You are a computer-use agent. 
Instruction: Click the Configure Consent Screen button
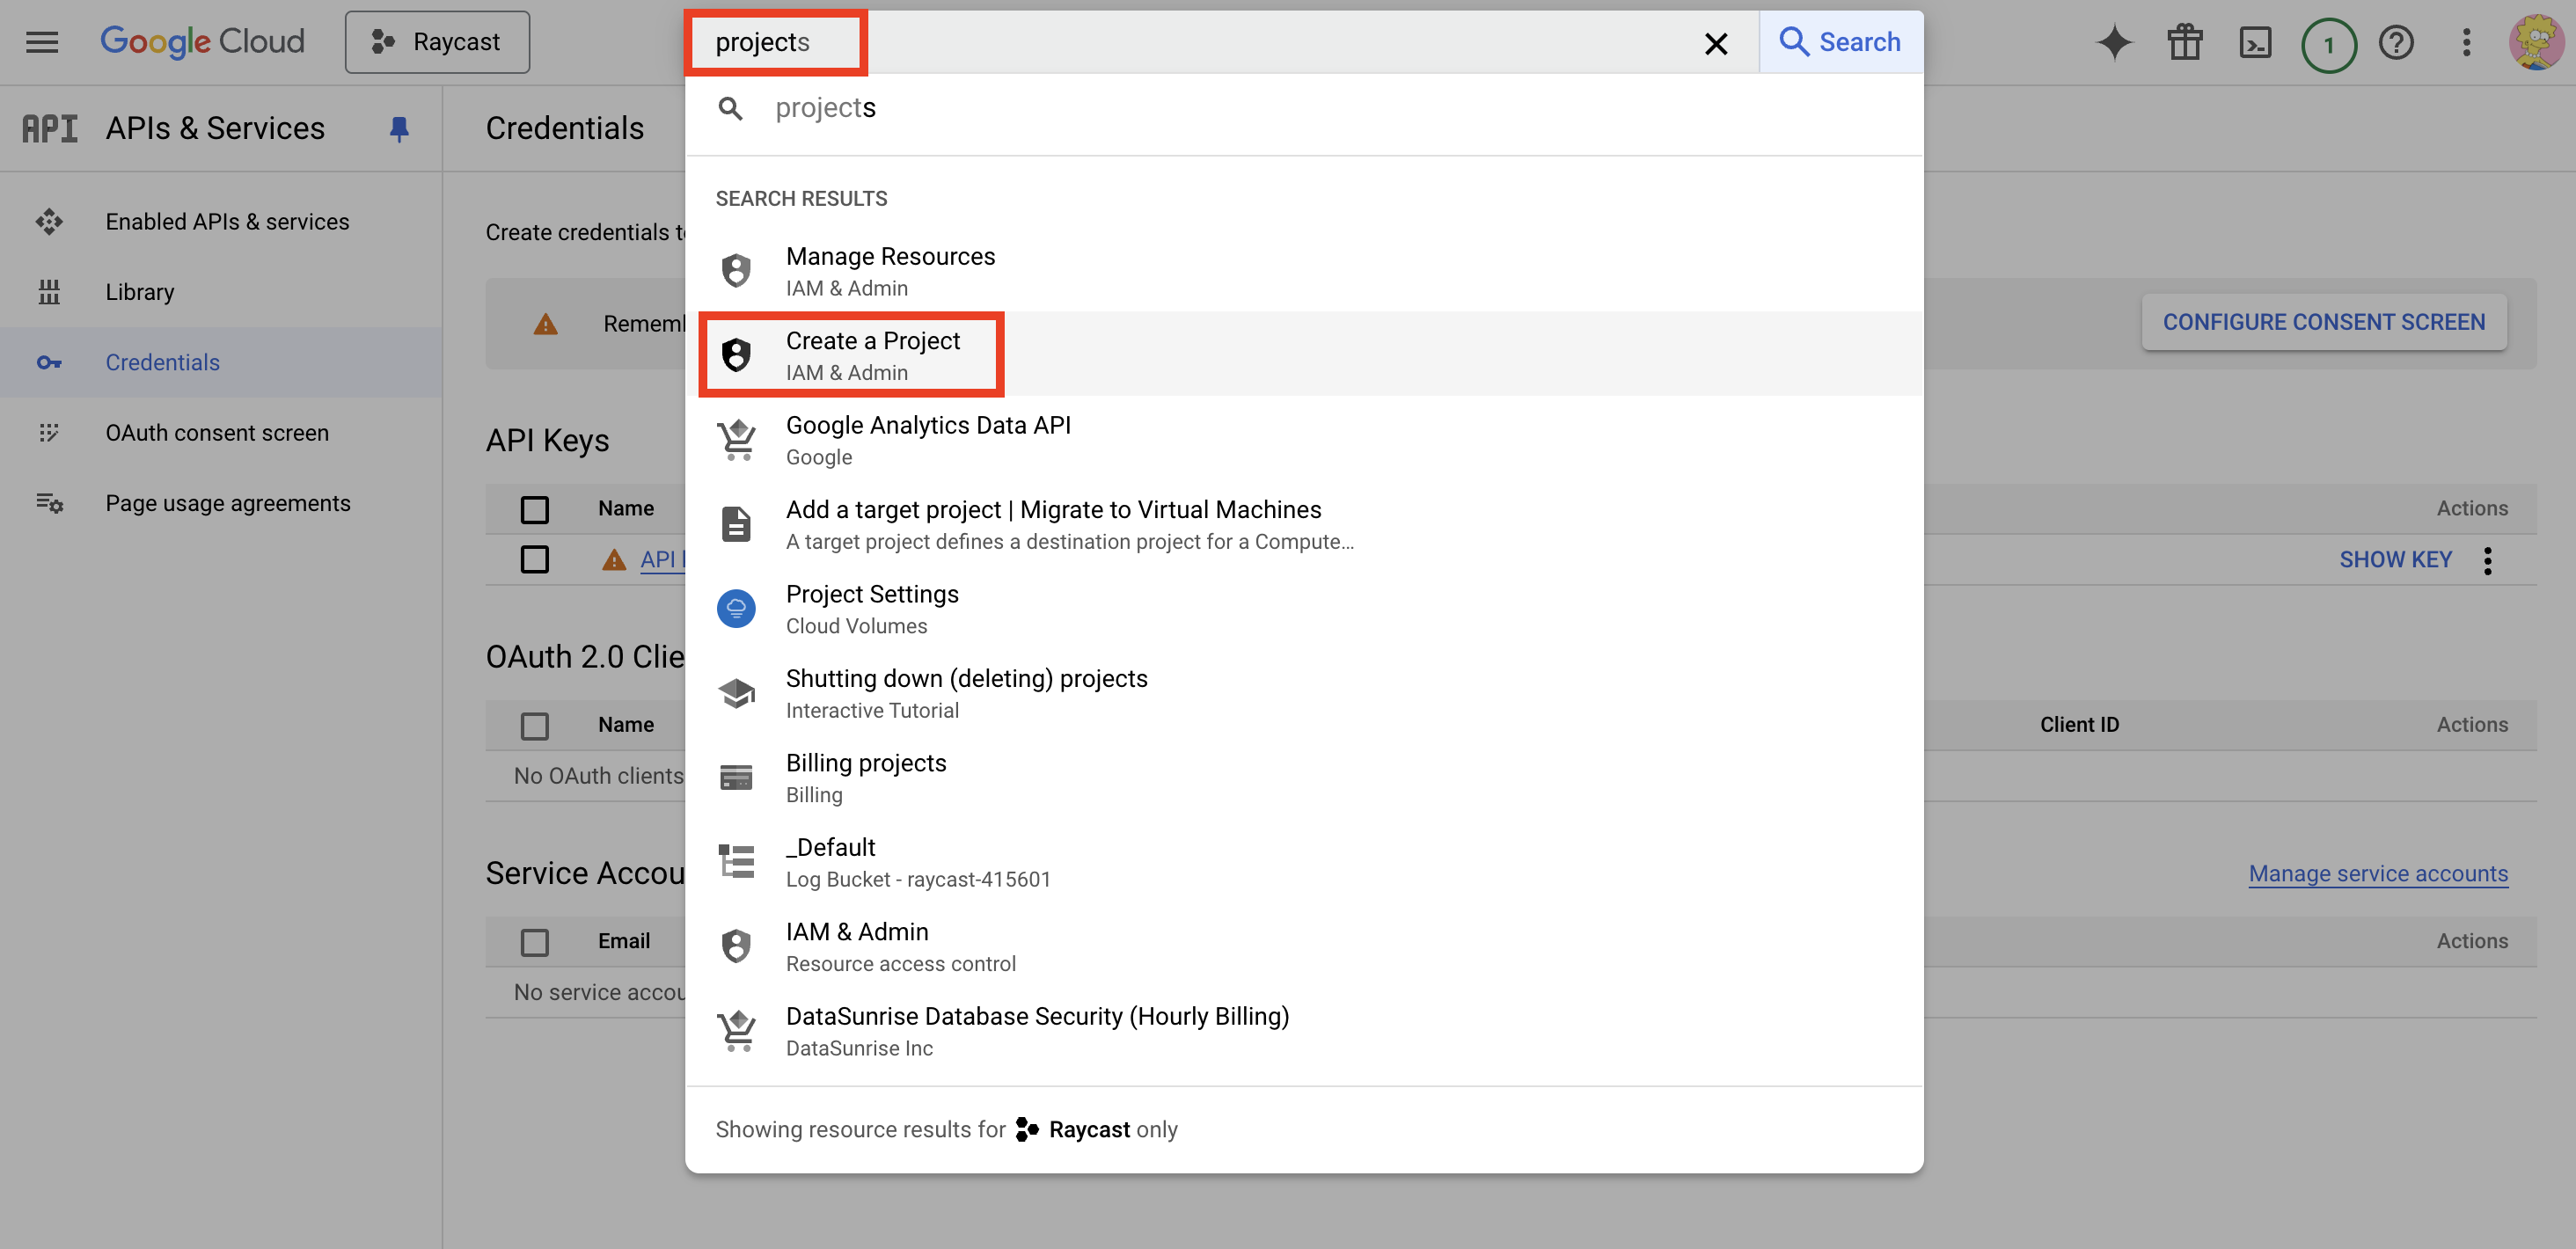coord(2323,322)
